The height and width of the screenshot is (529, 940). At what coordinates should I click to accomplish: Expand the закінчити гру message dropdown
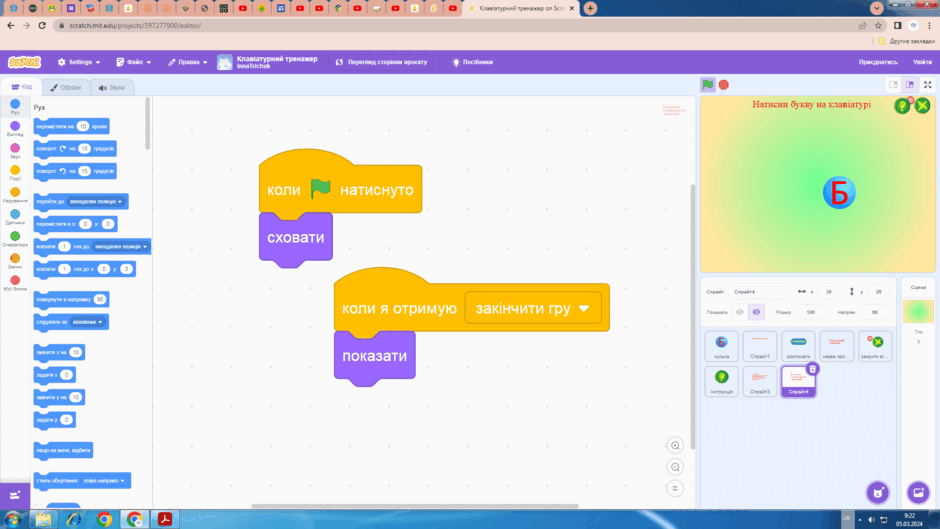pyautogui.click(x=583, y=308)
